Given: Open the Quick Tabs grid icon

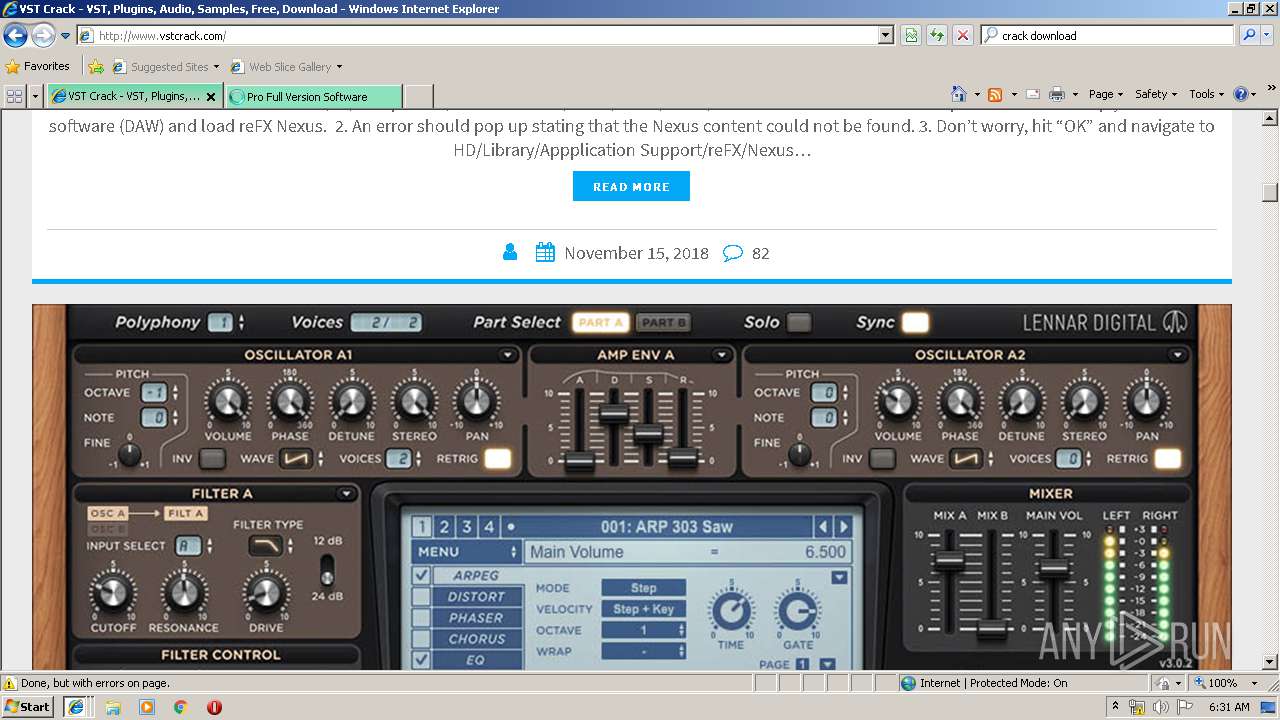Looking at the screenshot, I should click(x=14, y=96).
